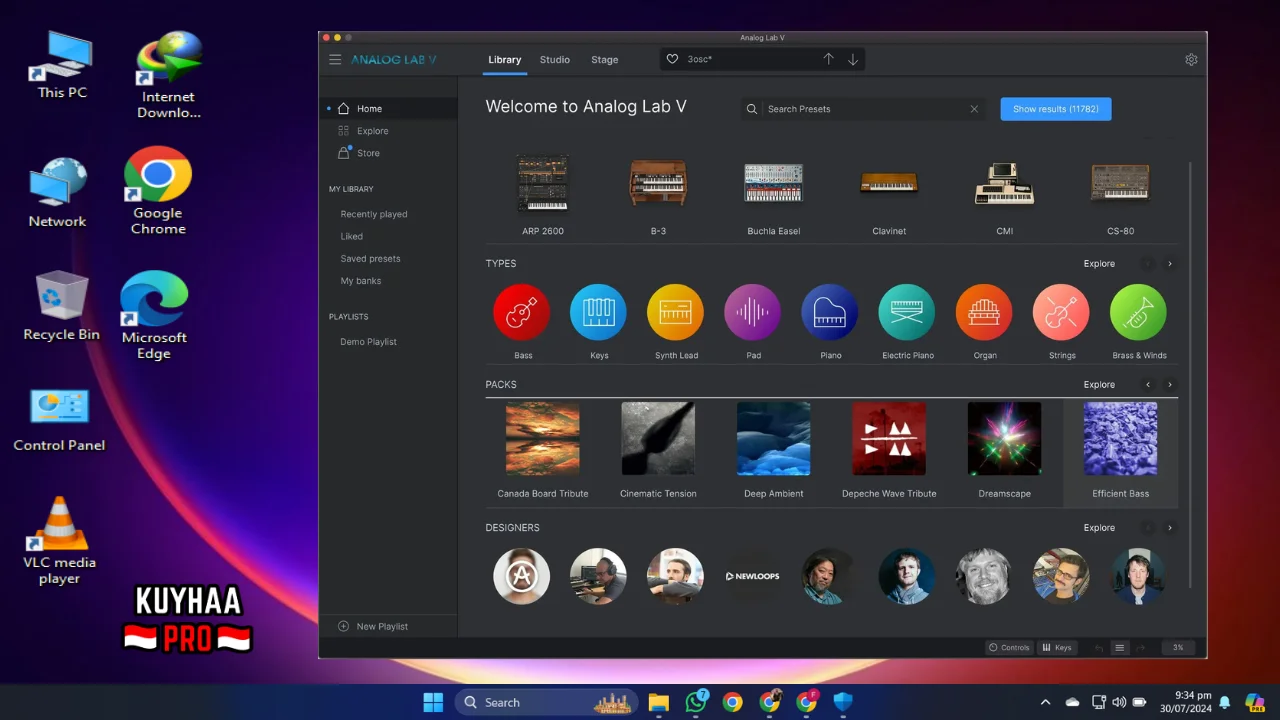The width and height of the screenshot is (1280, 720).
Task: Click the undo arrow in bottom bar
Action: point(1099,648)
